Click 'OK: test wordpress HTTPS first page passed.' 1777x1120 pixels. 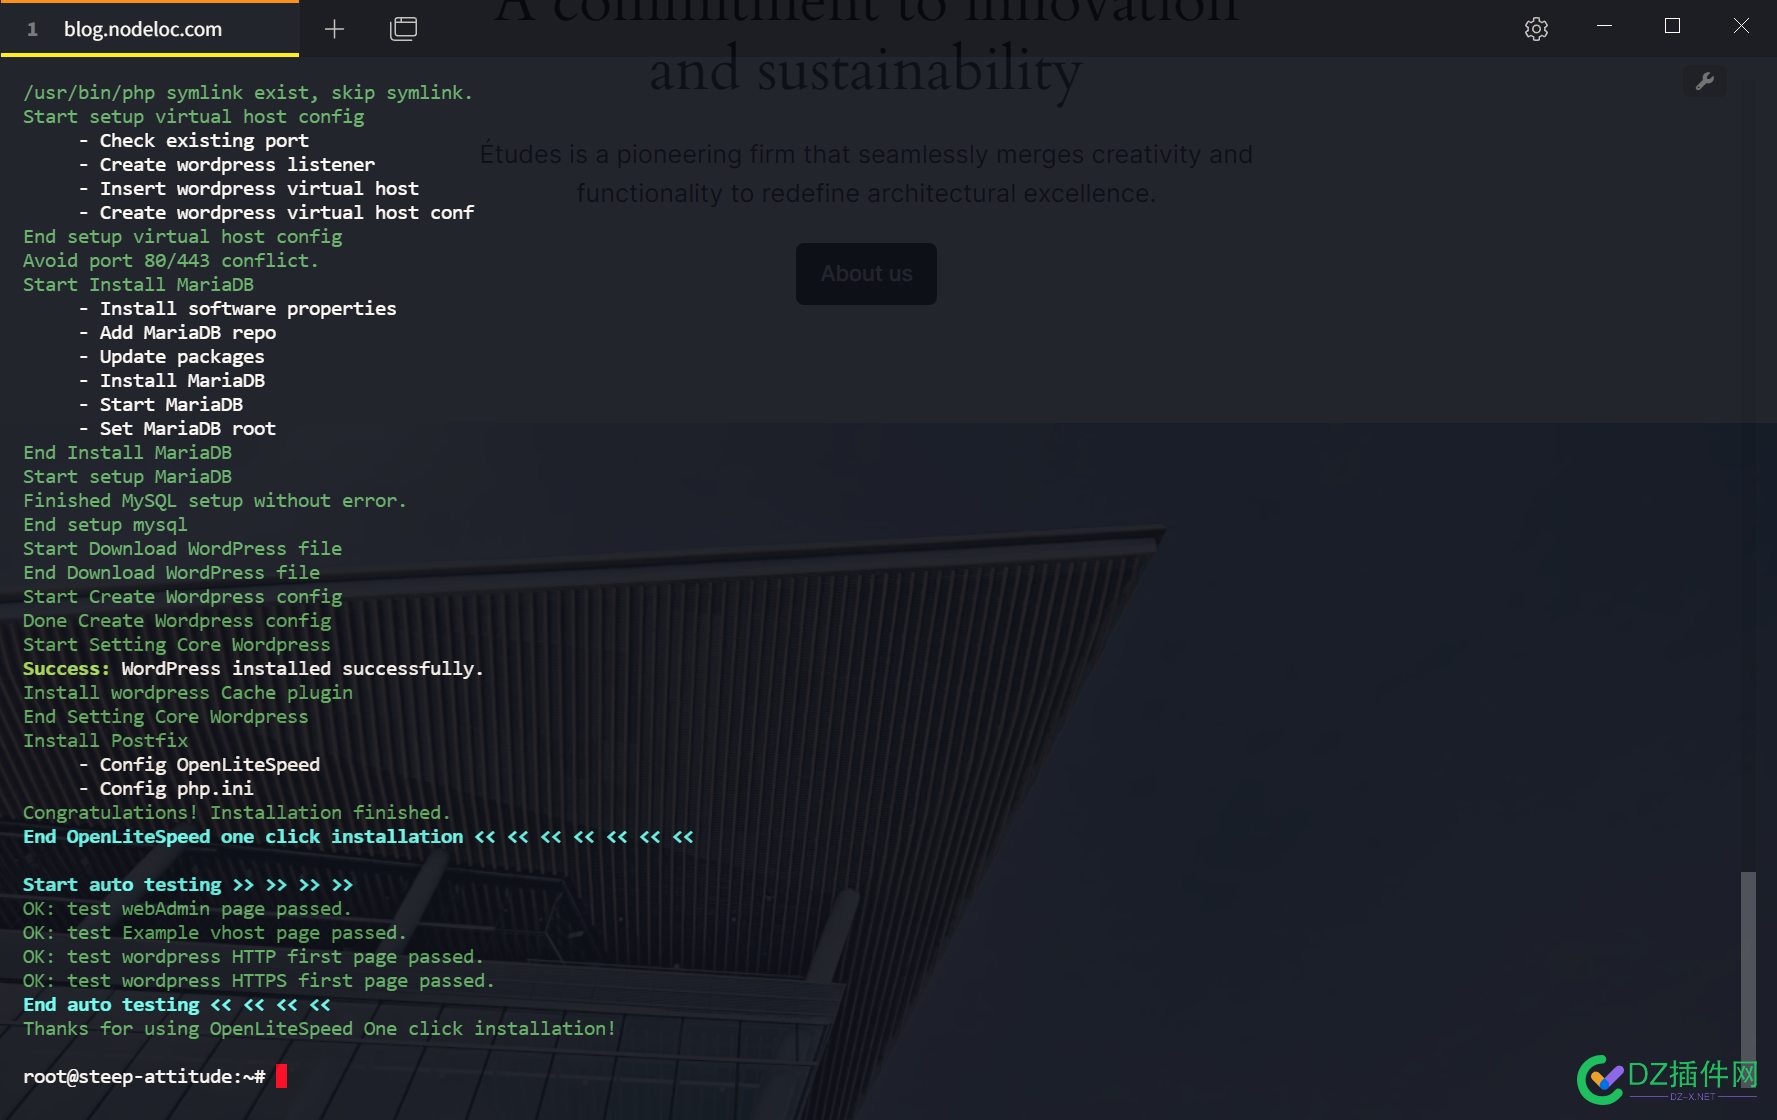click(259, 981)
